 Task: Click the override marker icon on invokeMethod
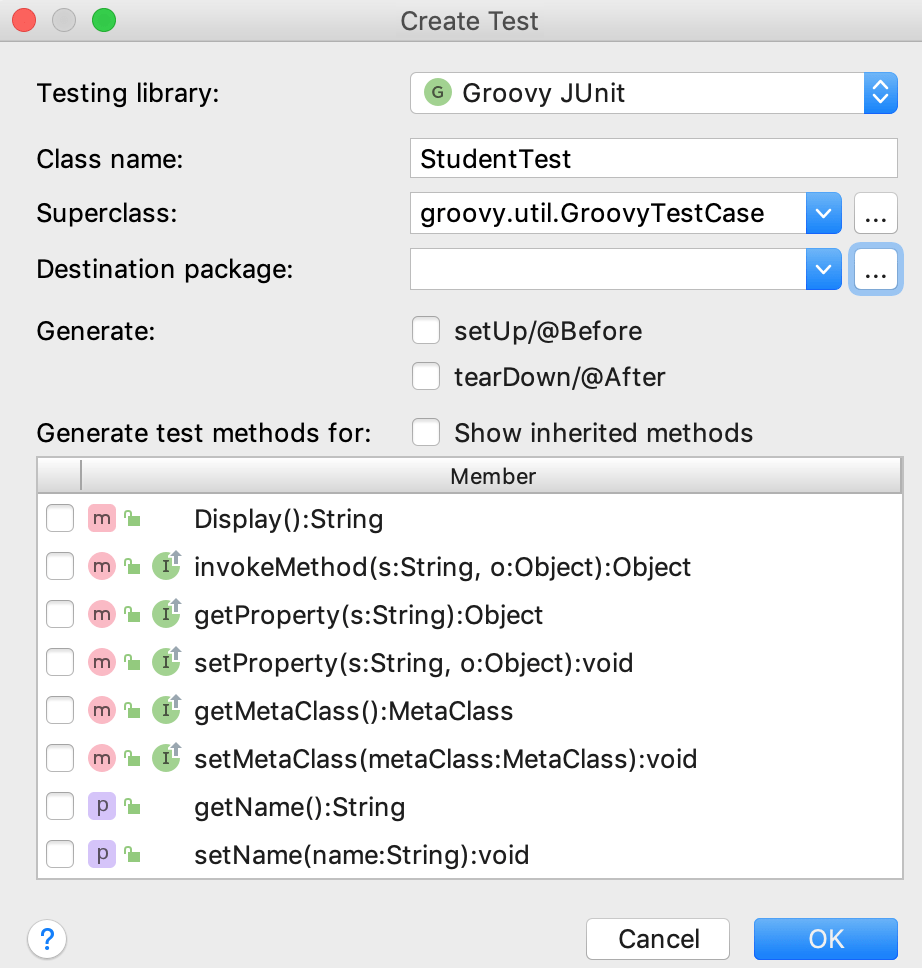point(166,566)
